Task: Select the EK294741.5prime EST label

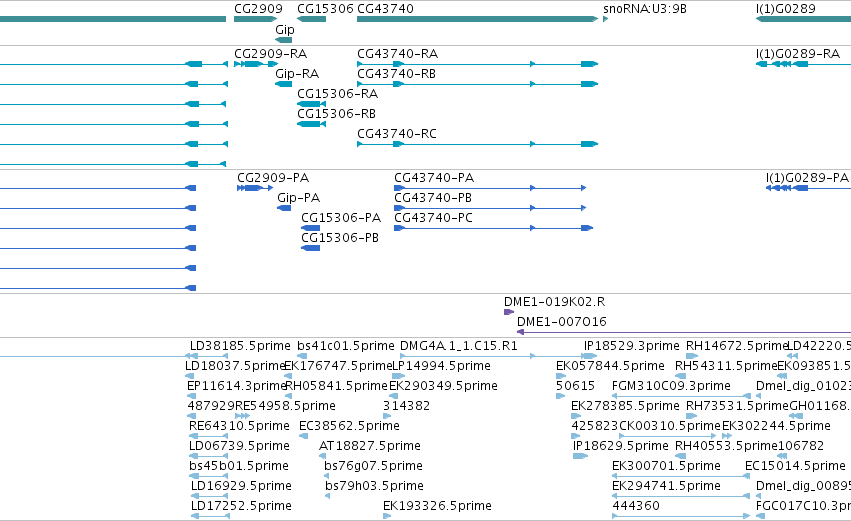Action: coord(666,486)
